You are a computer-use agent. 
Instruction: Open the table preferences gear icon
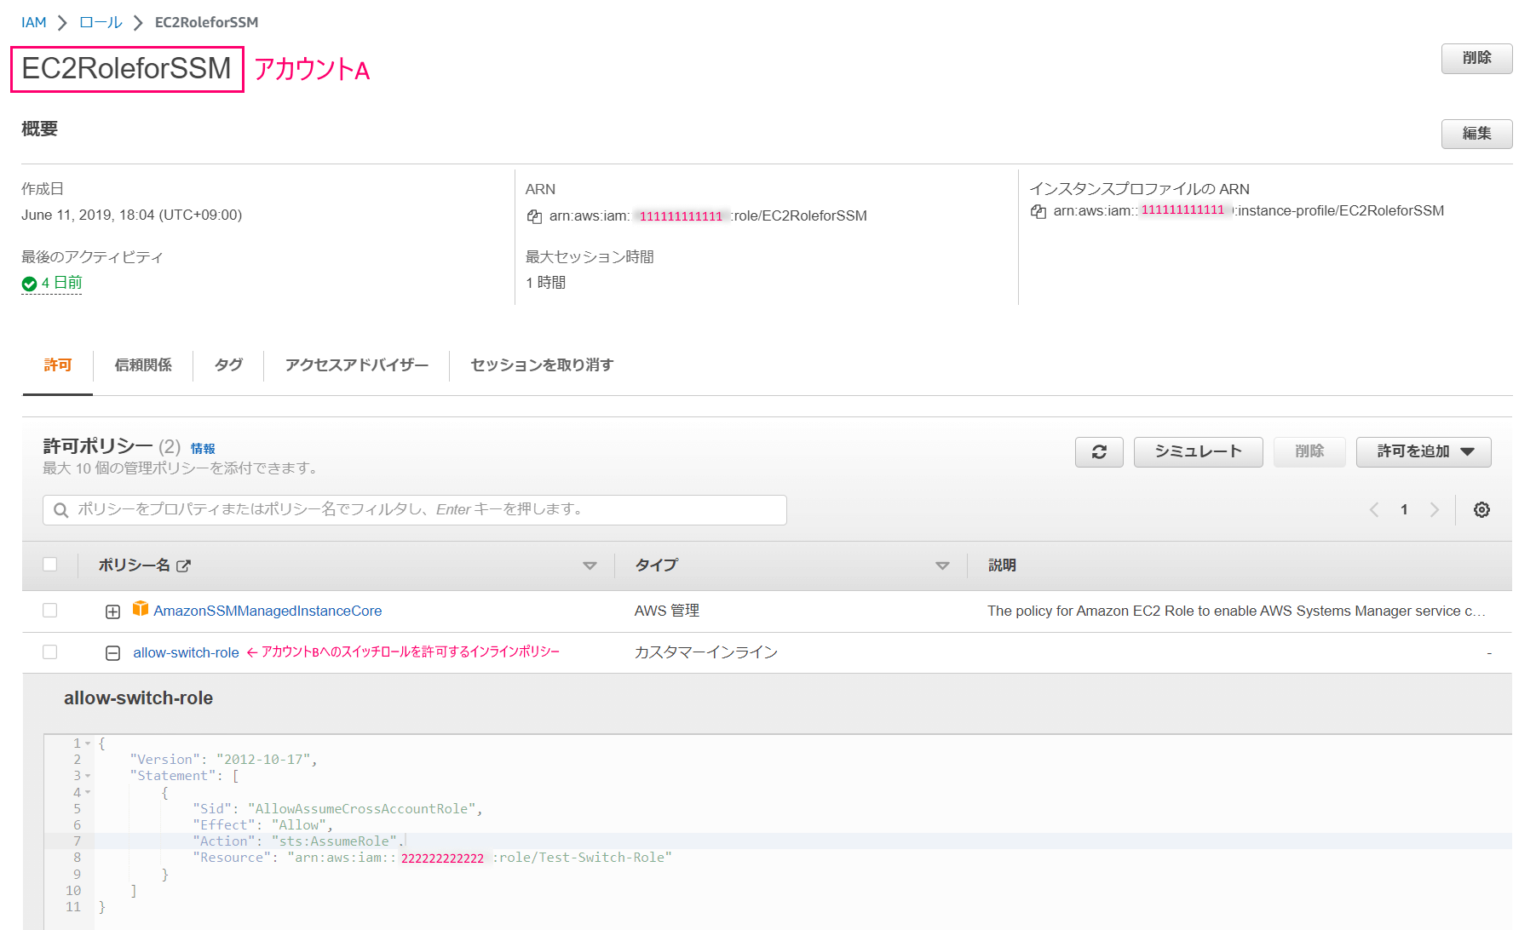(x=1481, y=509)
